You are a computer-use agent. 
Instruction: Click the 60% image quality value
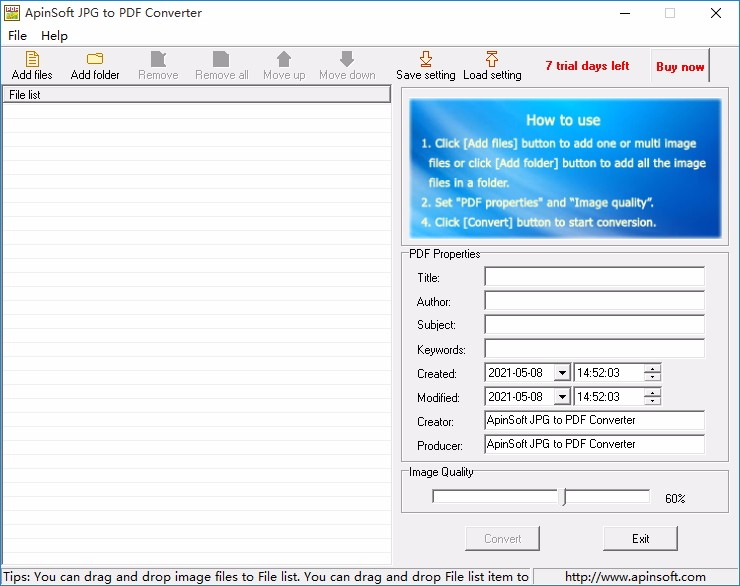pyautogui.click(x=675, y=498)
